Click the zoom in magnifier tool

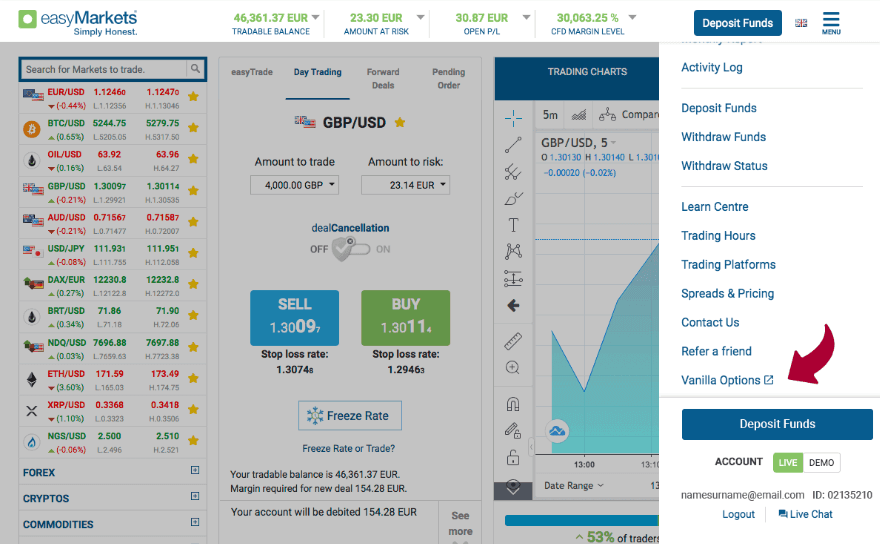[513, 368]
